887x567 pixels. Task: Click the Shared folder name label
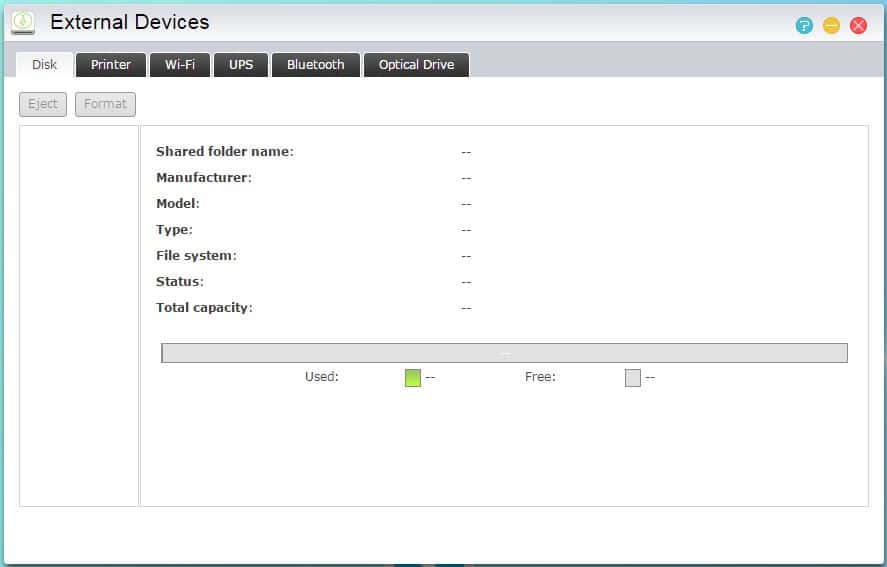coord(225,152)
